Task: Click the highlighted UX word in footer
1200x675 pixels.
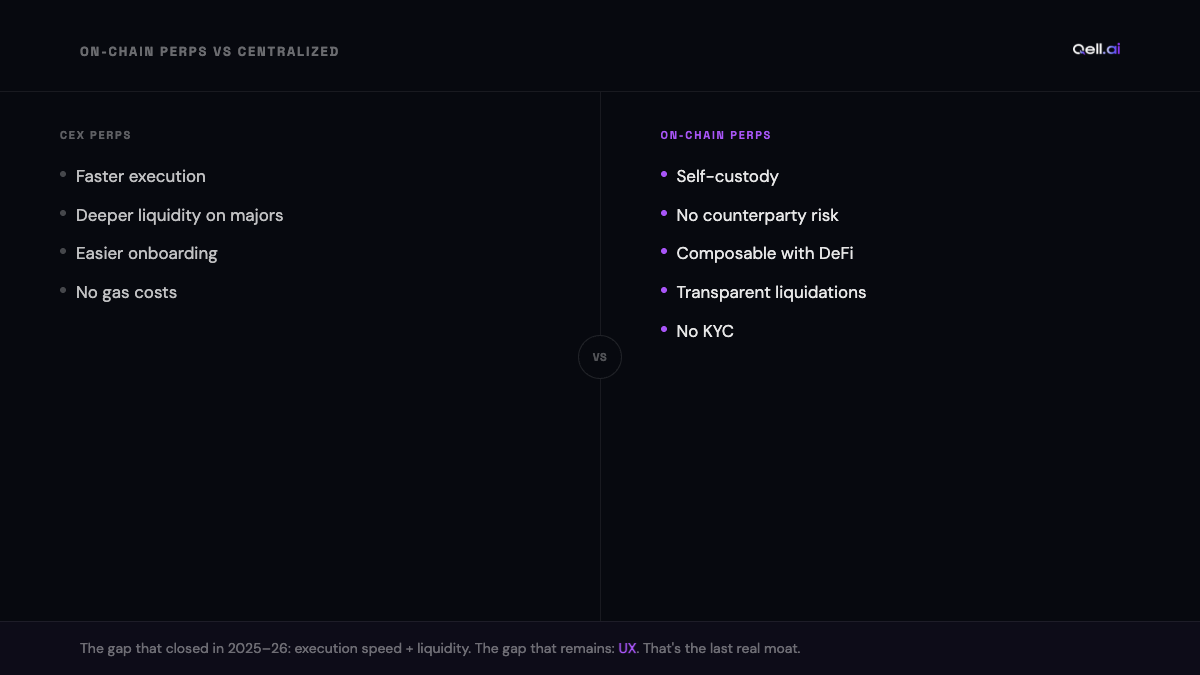Action: (627, 648)
